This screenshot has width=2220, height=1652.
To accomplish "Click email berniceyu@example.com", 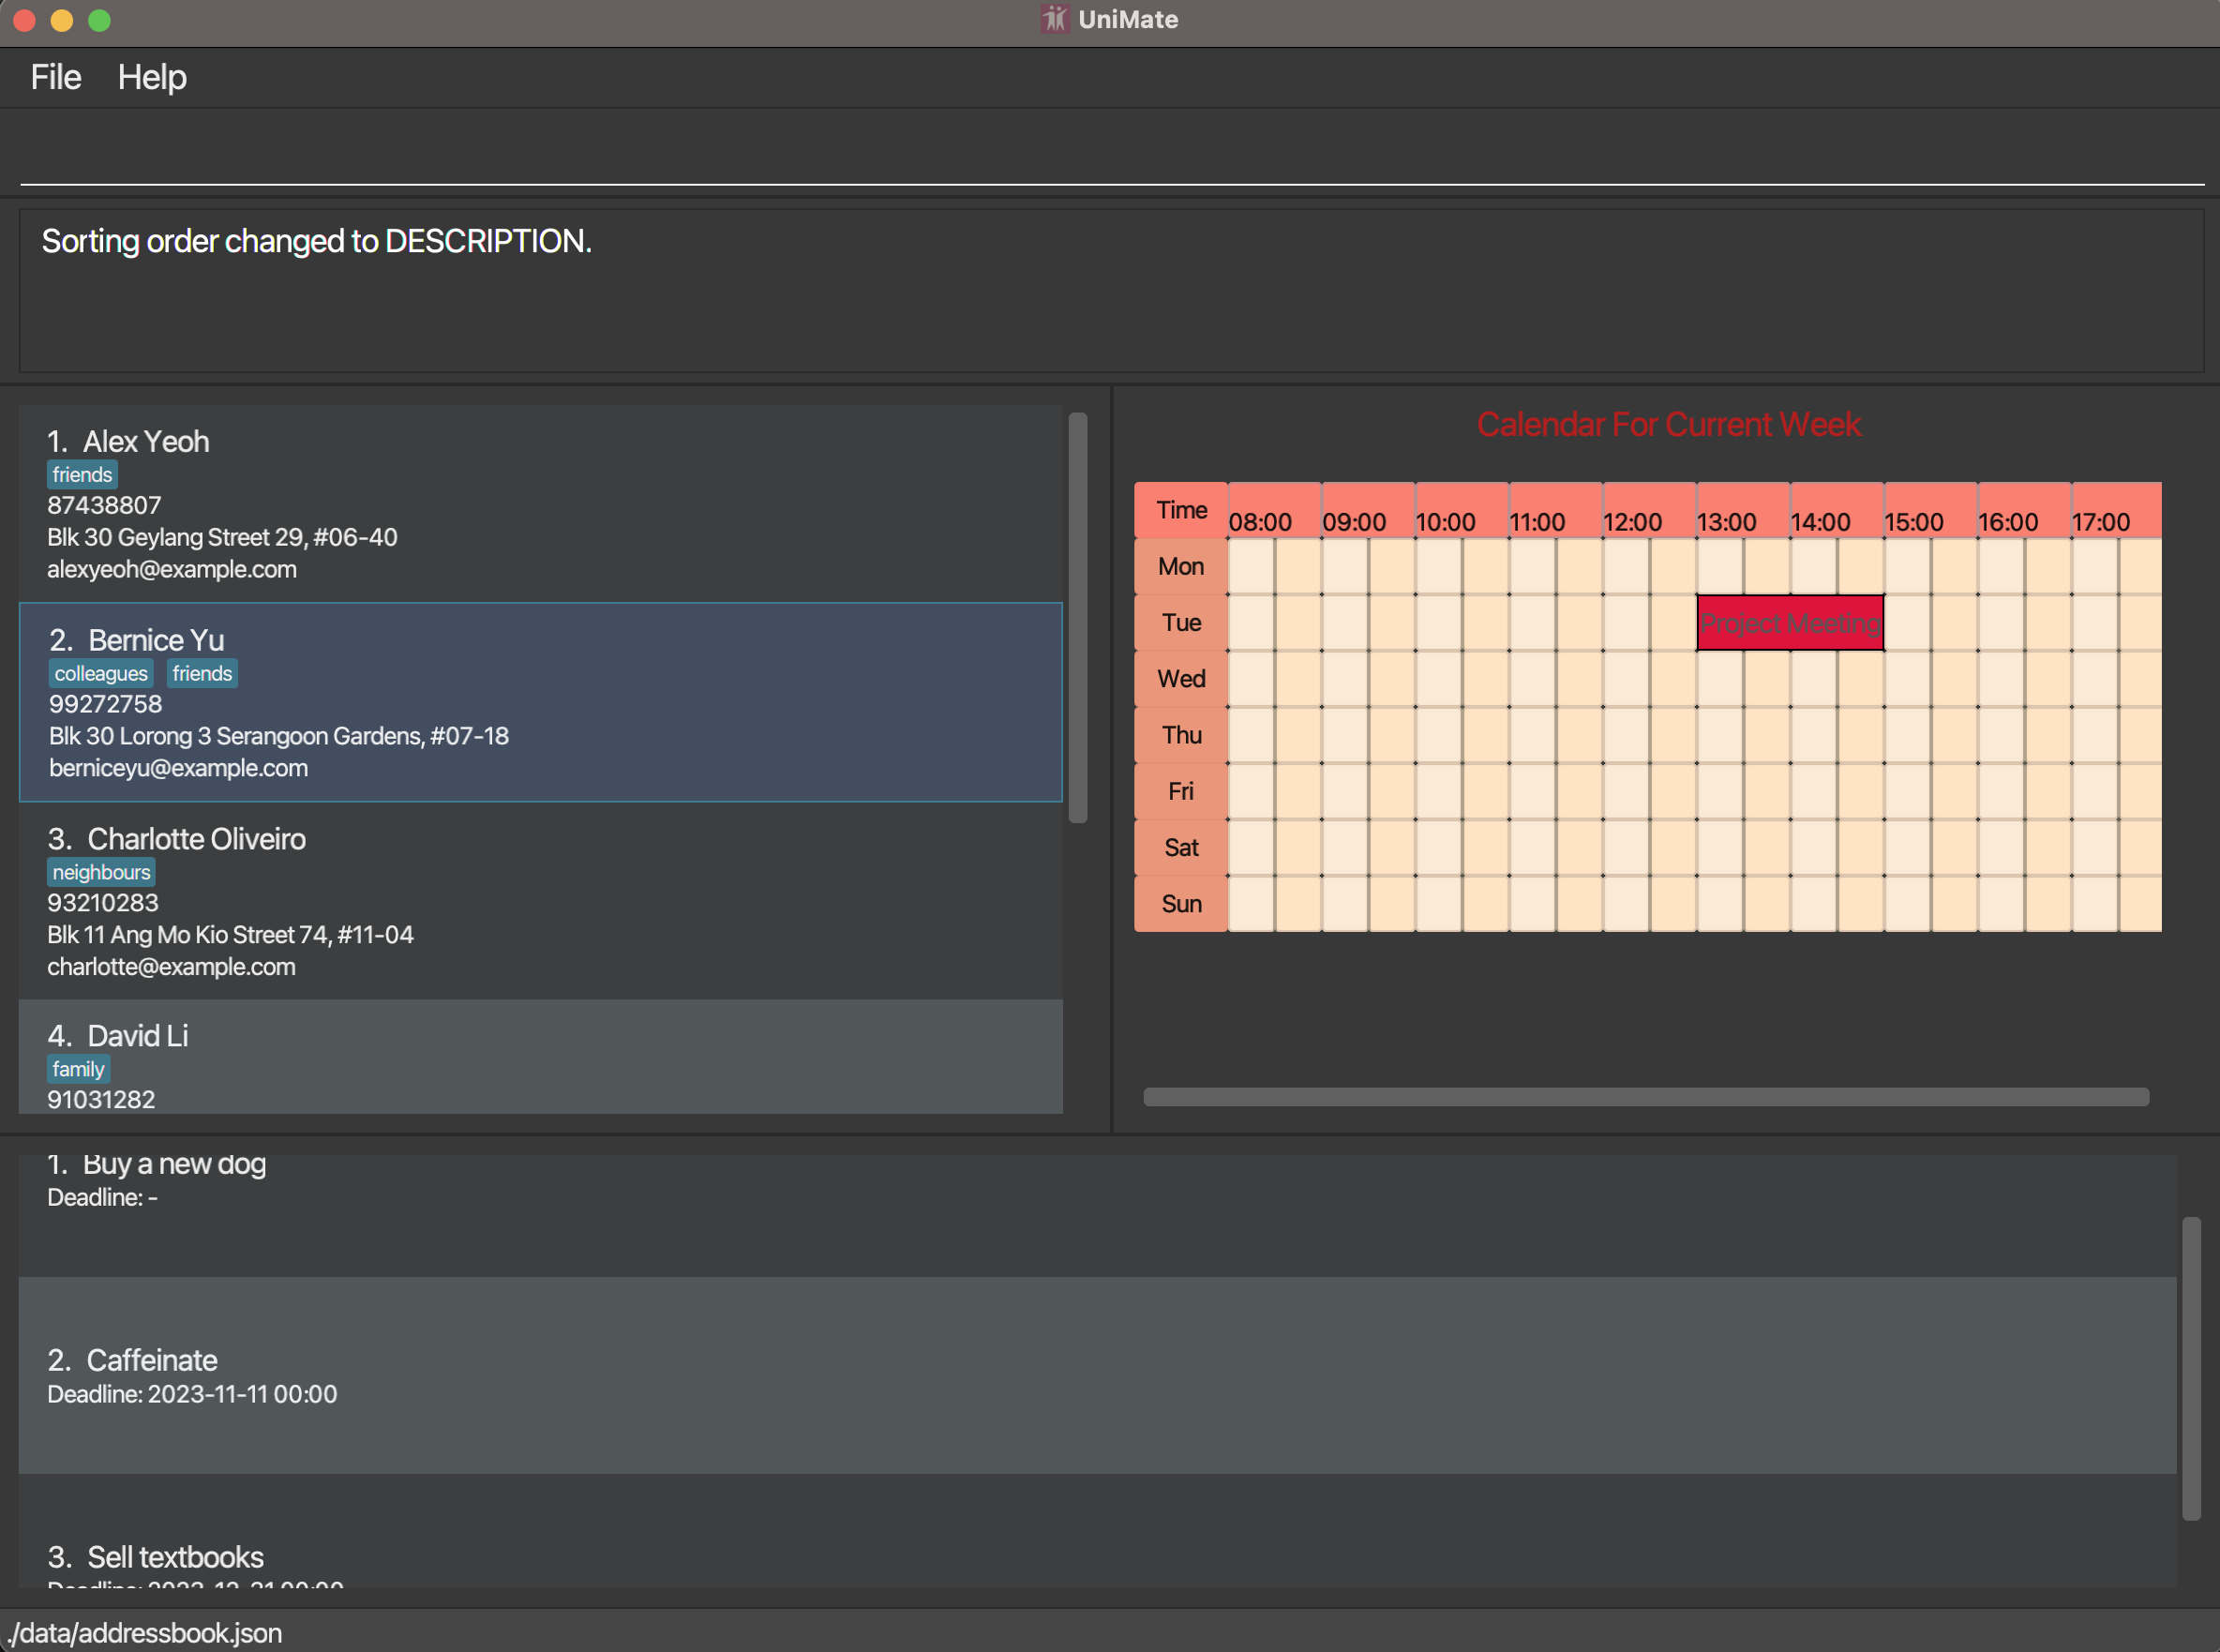I will pyautogui.click(x=178, y=768).
